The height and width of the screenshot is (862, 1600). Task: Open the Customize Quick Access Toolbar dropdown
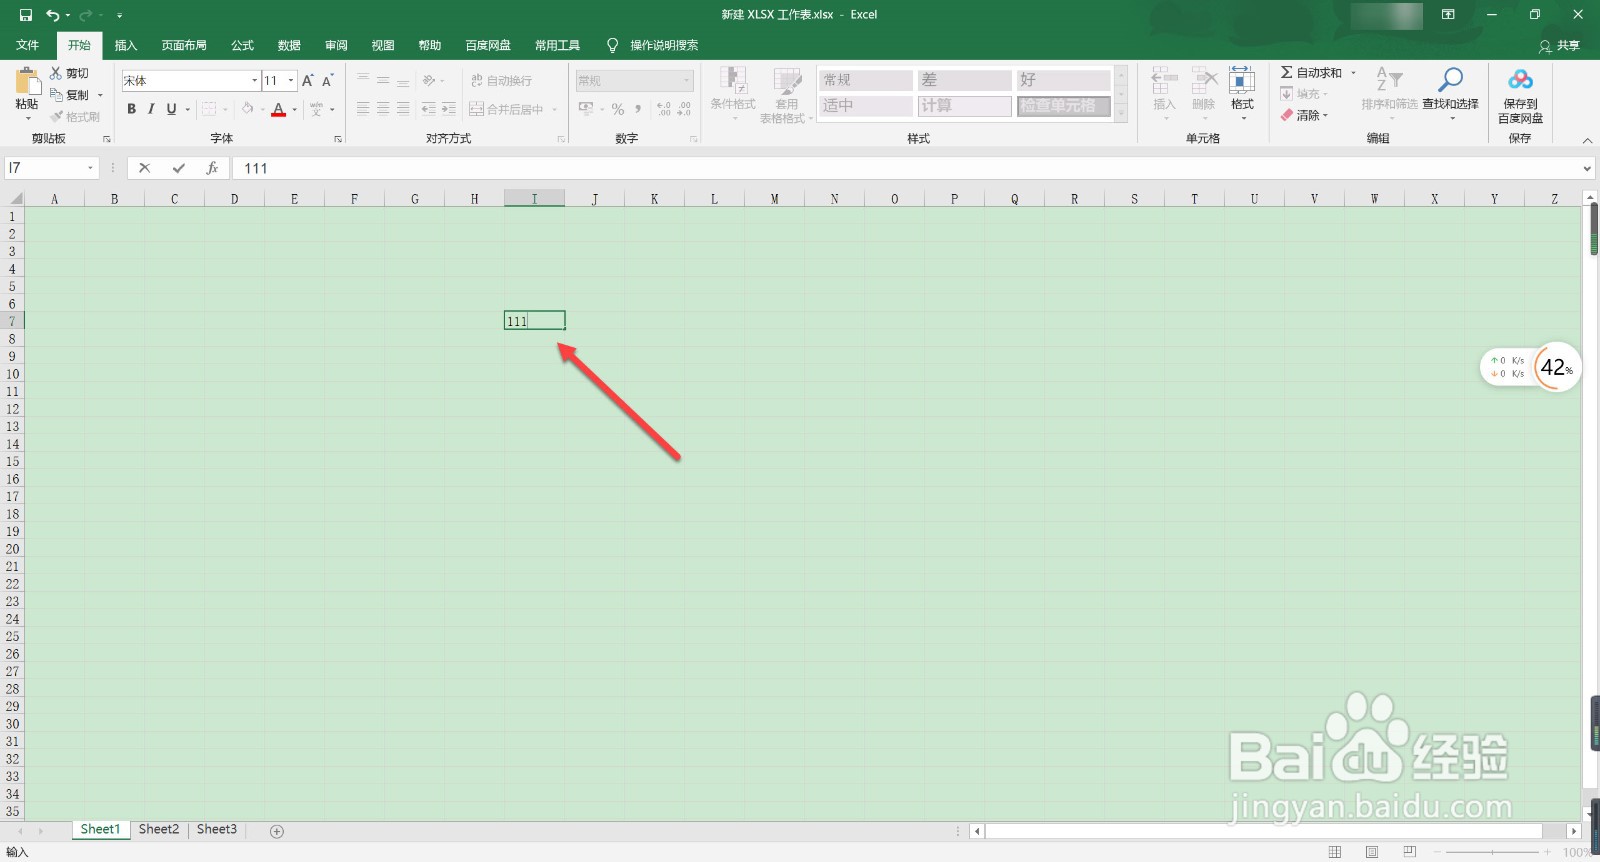pos(119,15)
